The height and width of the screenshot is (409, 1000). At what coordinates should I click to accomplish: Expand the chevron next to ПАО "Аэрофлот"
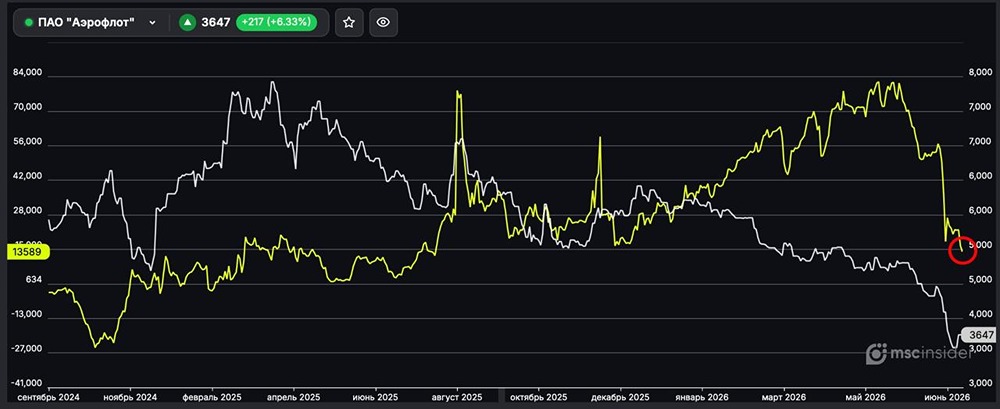[152, 22]
